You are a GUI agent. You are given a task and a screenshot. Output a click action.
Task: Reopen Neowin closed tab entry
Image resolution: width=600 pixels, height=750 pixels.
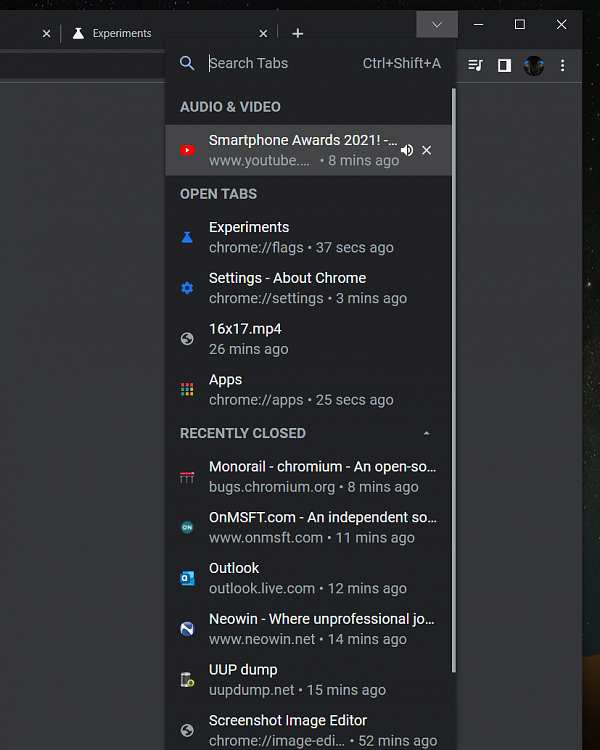(x=308, y=629)
